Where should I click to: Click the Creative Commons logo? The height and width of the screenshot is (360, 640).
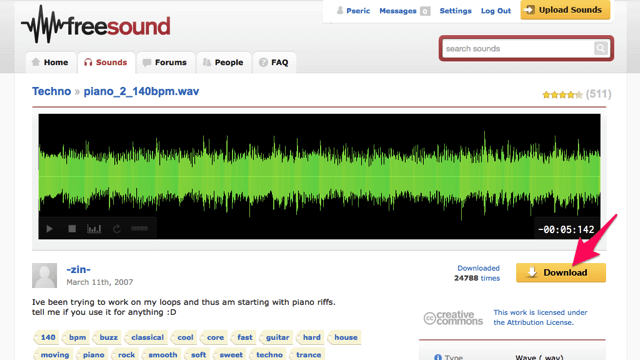(453, 318)
